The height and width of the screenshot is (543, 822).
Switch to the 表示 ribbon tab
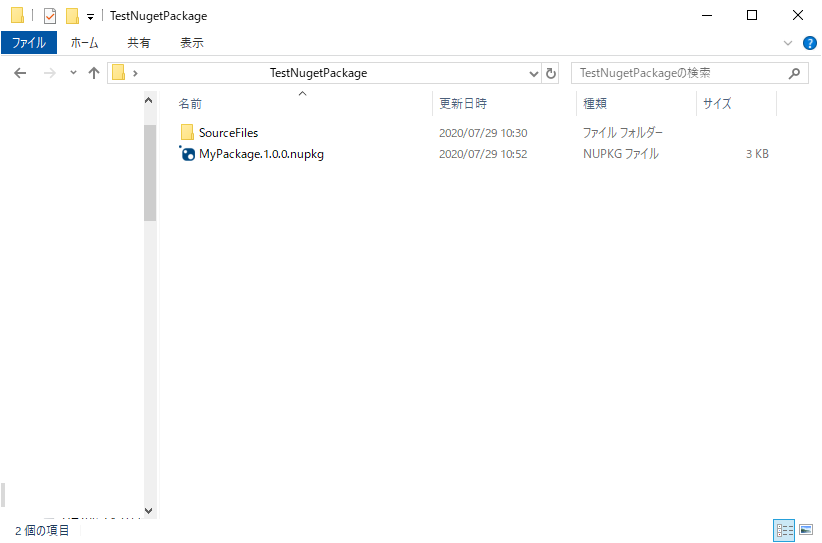(x=191, y=42)
